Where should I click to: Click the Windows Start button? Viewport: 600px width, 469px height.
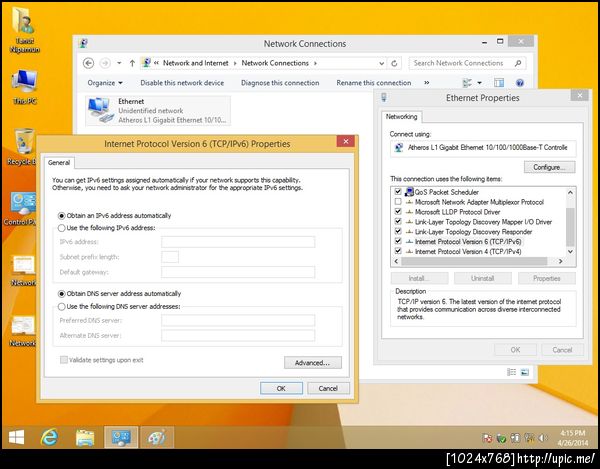pyautogui.click(x=16, y=437)
